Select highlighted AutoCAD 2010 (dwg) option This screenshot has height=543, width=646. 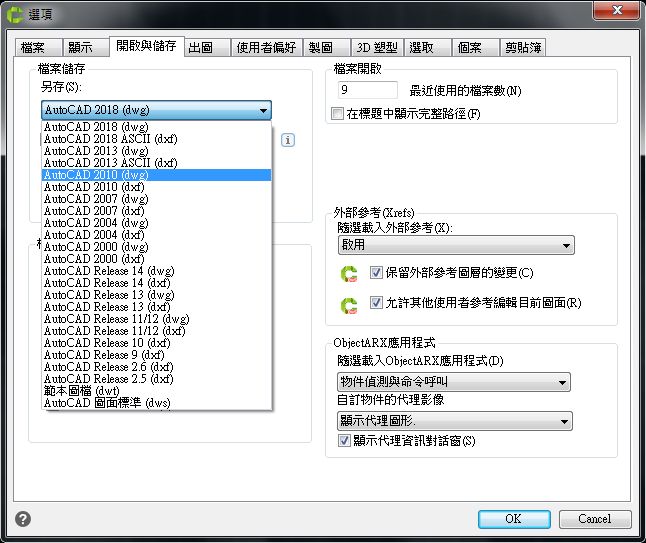tap(157, 175)
